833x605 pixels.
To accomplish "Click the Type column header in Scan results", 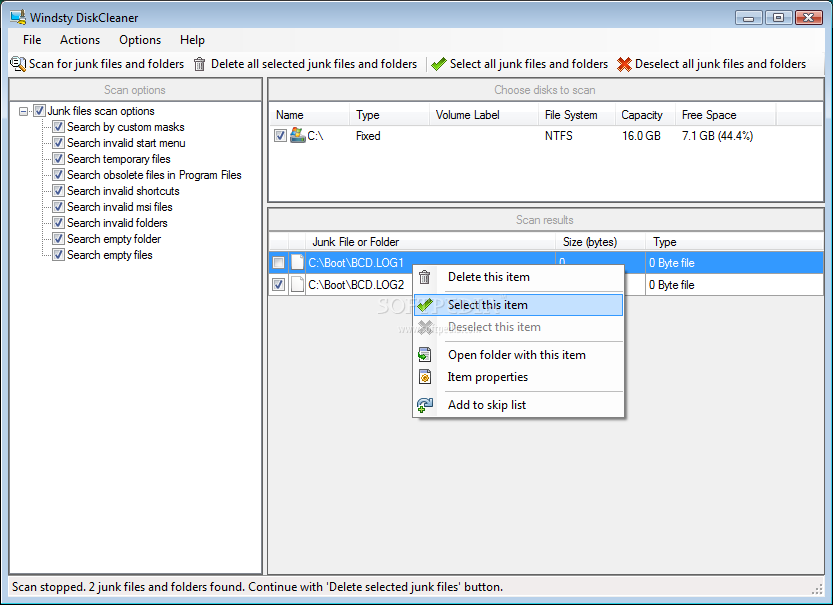I will (735, 242).
